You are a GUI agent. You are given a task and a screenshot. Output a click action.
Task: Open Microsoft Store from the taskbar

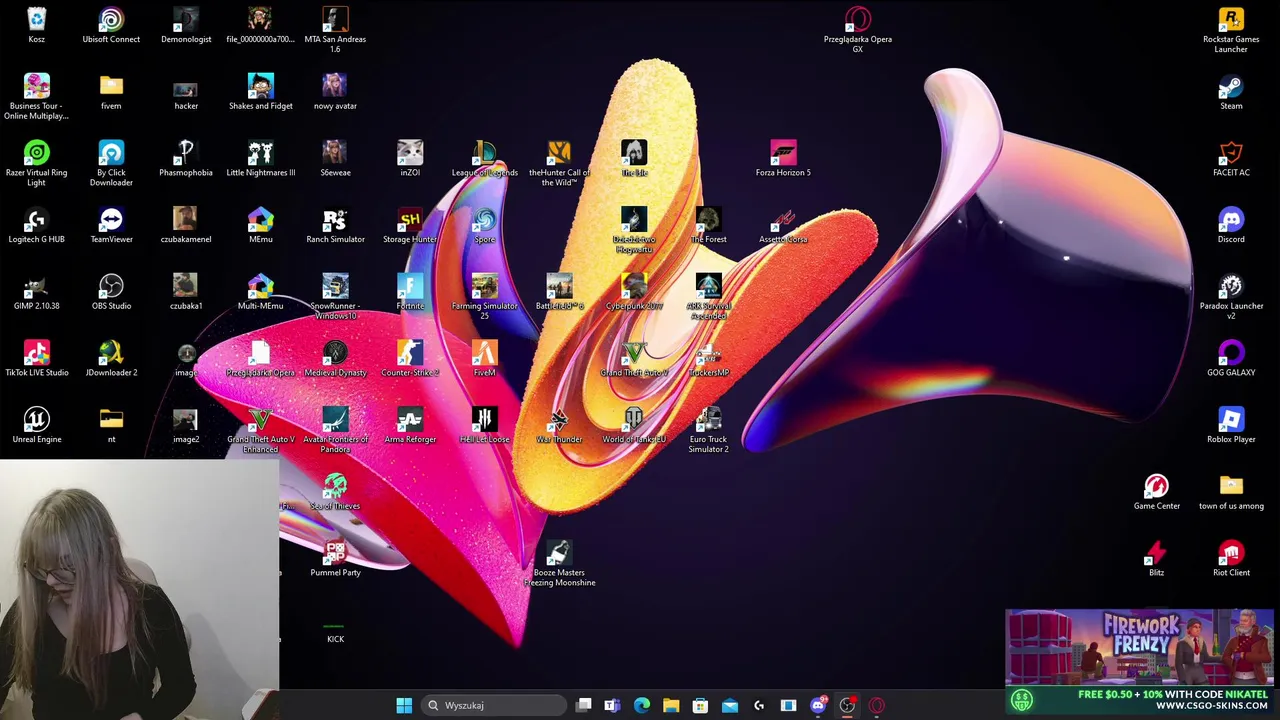click(700, 705)
